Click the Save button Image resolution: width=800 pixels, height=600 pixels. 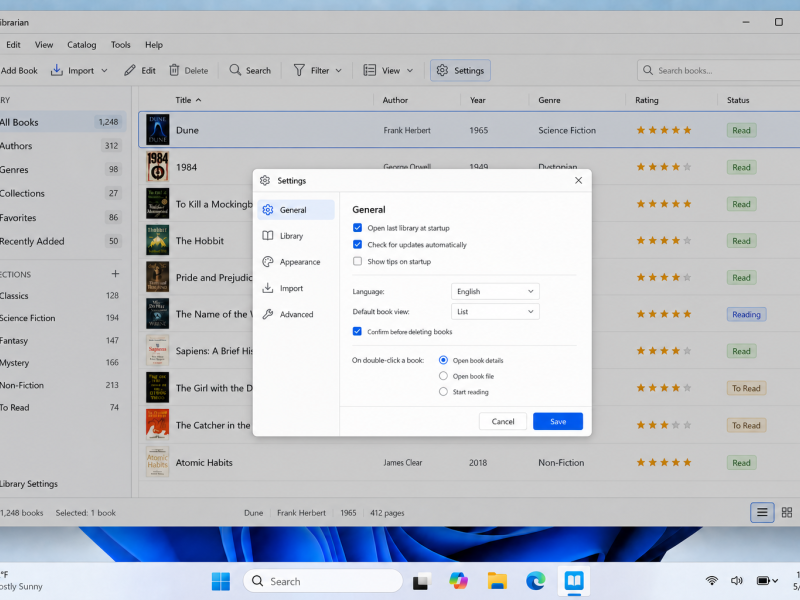coord(558,421)
